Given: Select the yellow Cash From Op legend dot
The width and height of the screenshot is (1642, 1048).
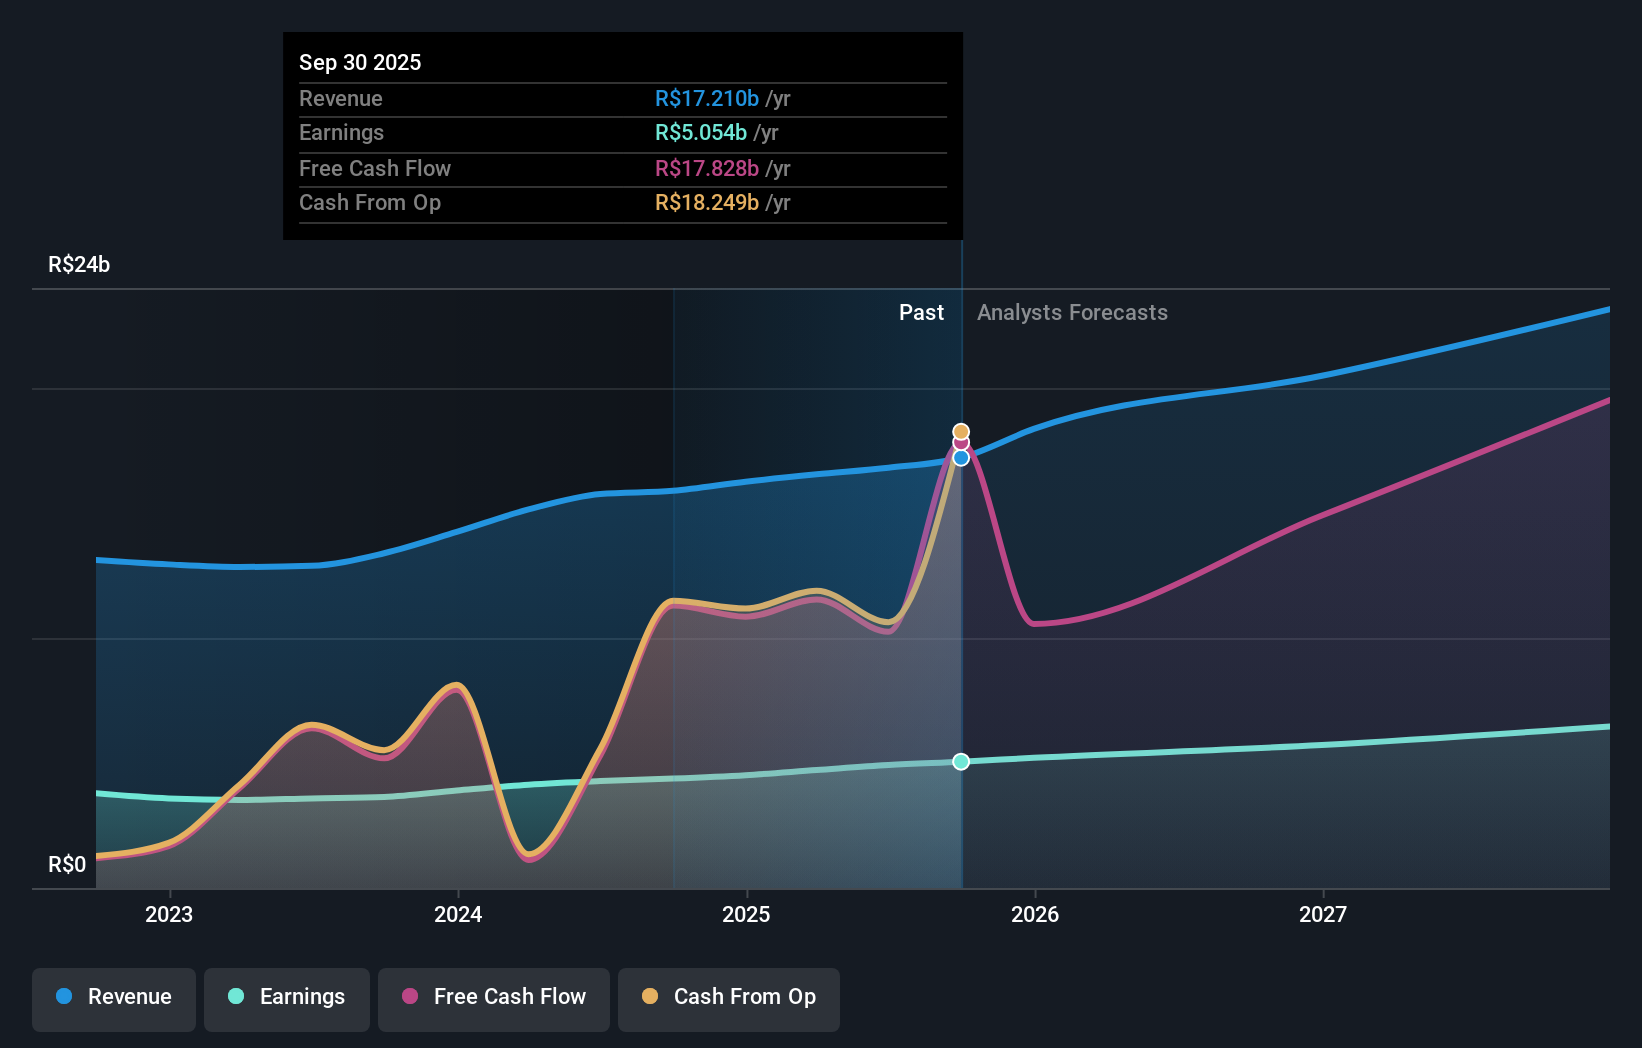Looking at the screenshot, I should click(x=650, y=997).
